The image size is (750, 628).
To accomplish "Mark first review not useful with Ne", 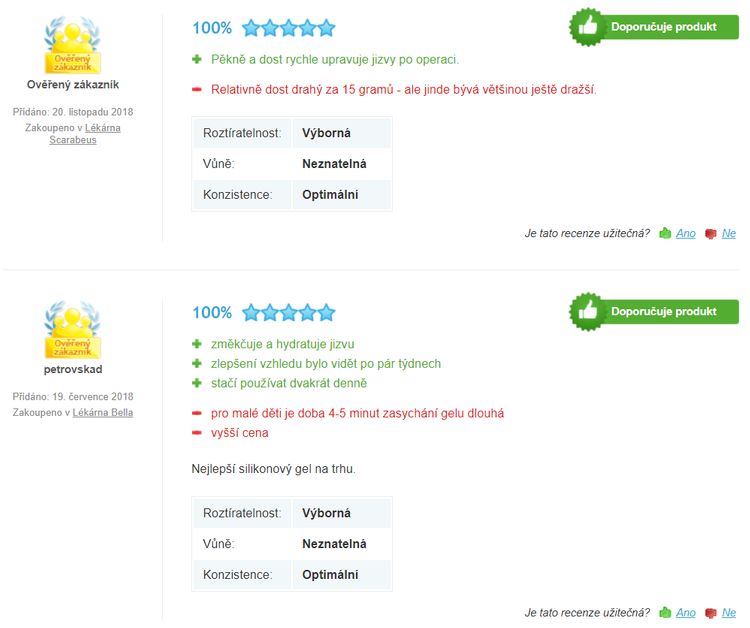I will coord(728,233).
